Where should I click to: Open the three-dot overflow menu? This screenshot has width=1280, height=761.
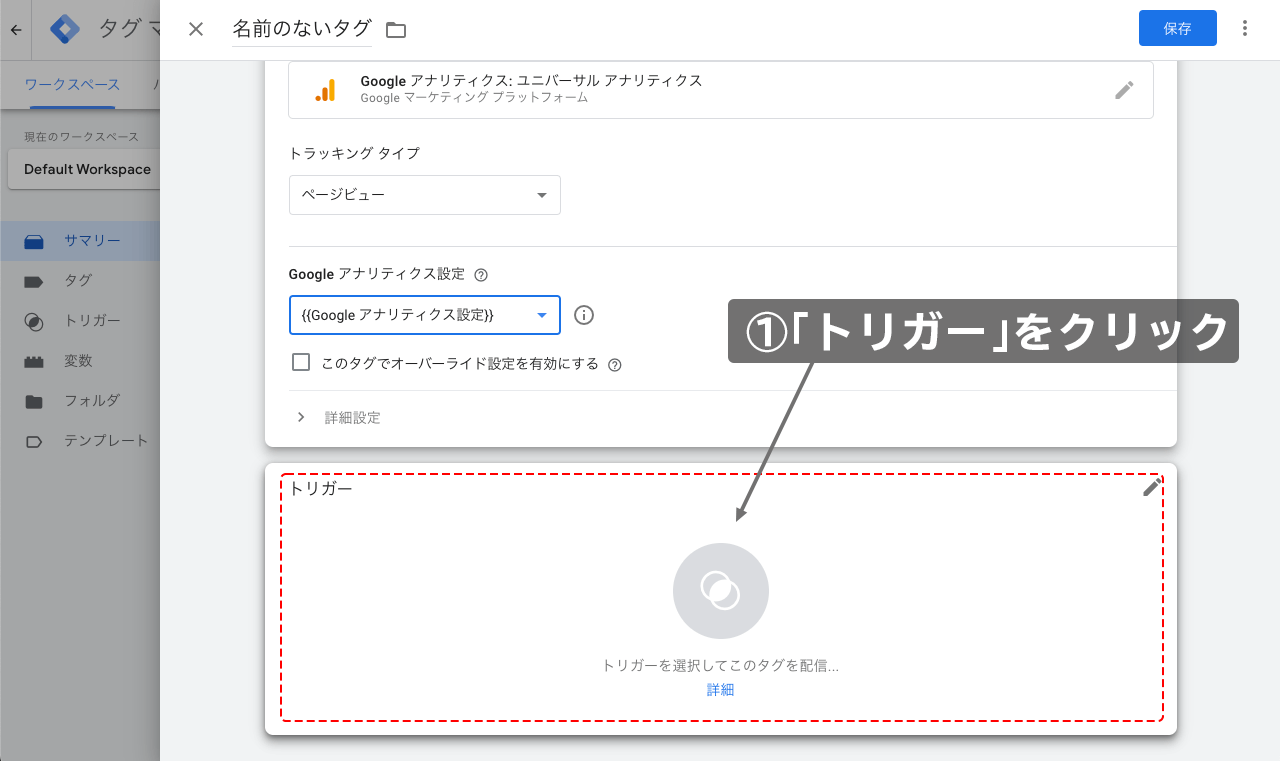[x=1245, y=30]
